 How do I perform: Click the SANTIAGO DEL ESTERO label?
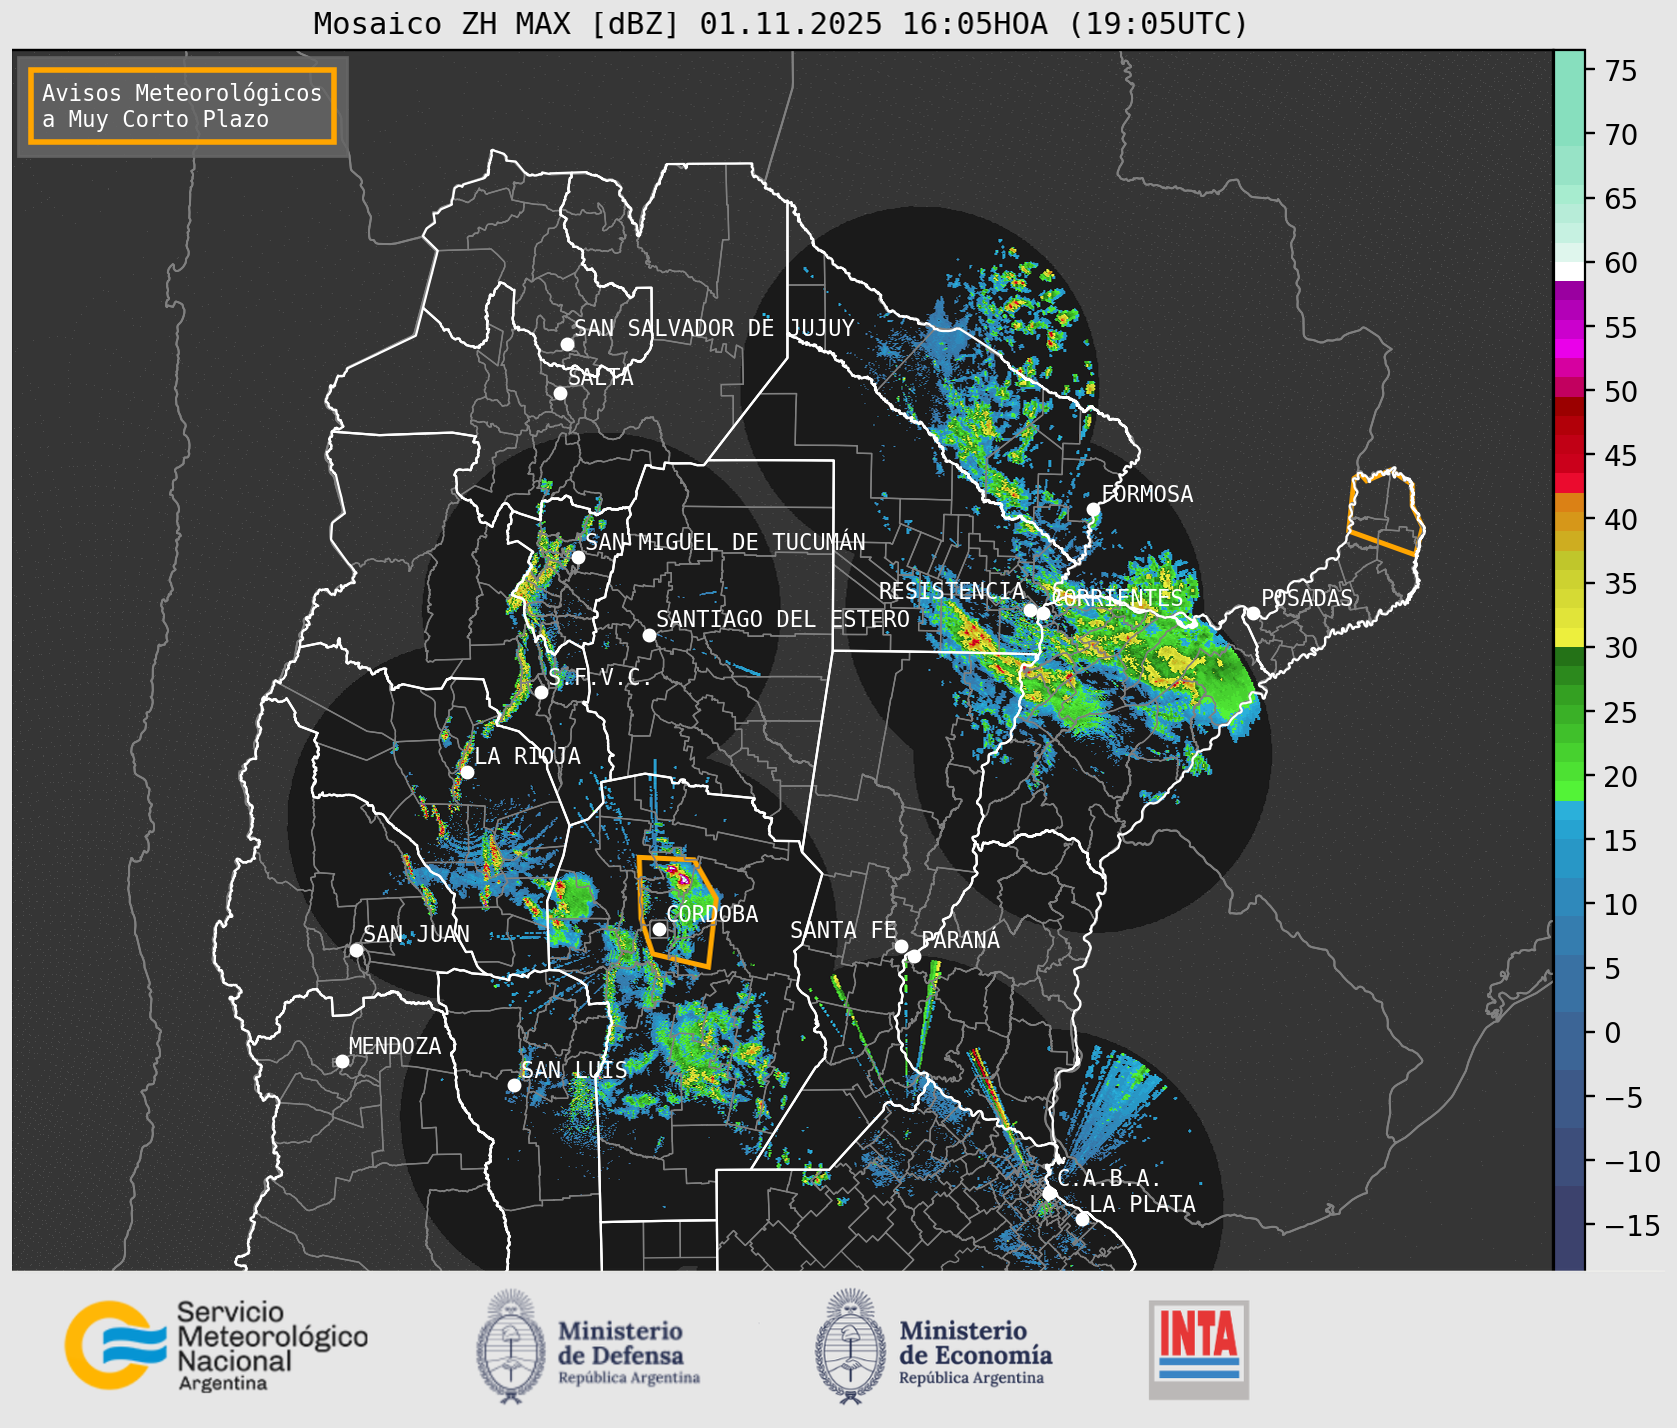pyautogui.click(x=783, y=619)
